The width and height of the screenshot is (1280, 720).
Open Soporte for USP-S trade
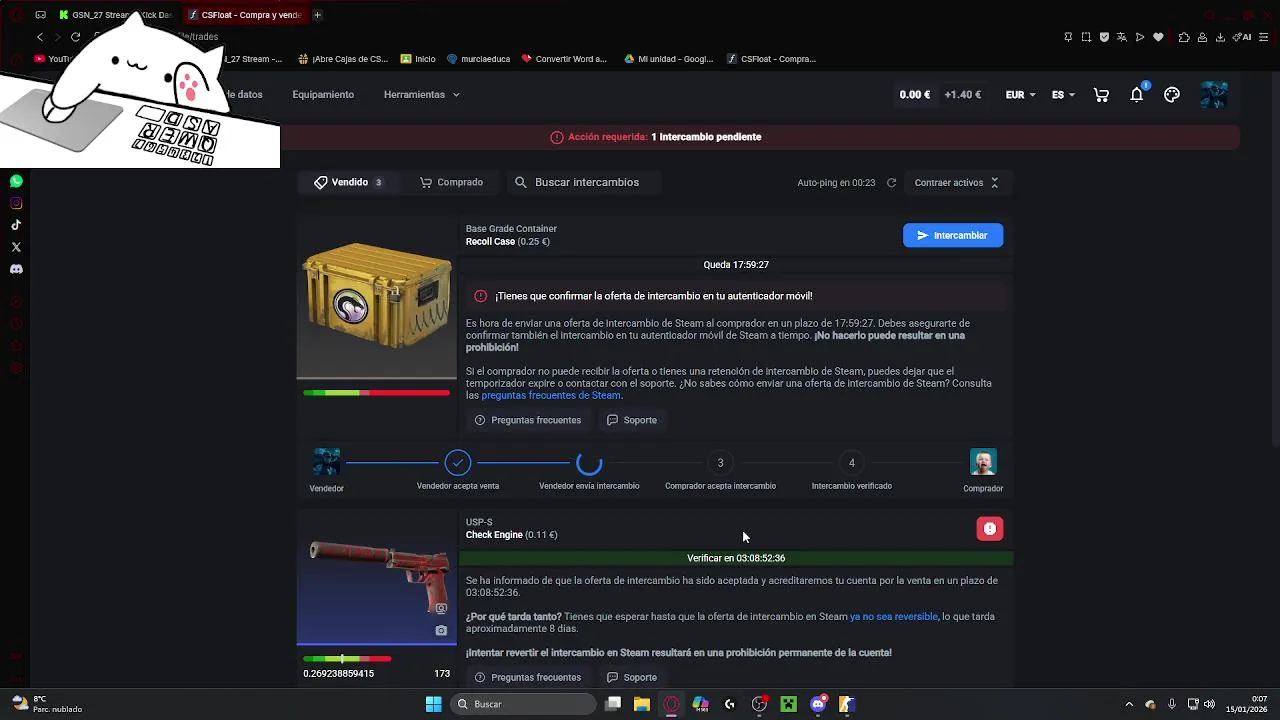coord(632,677)
